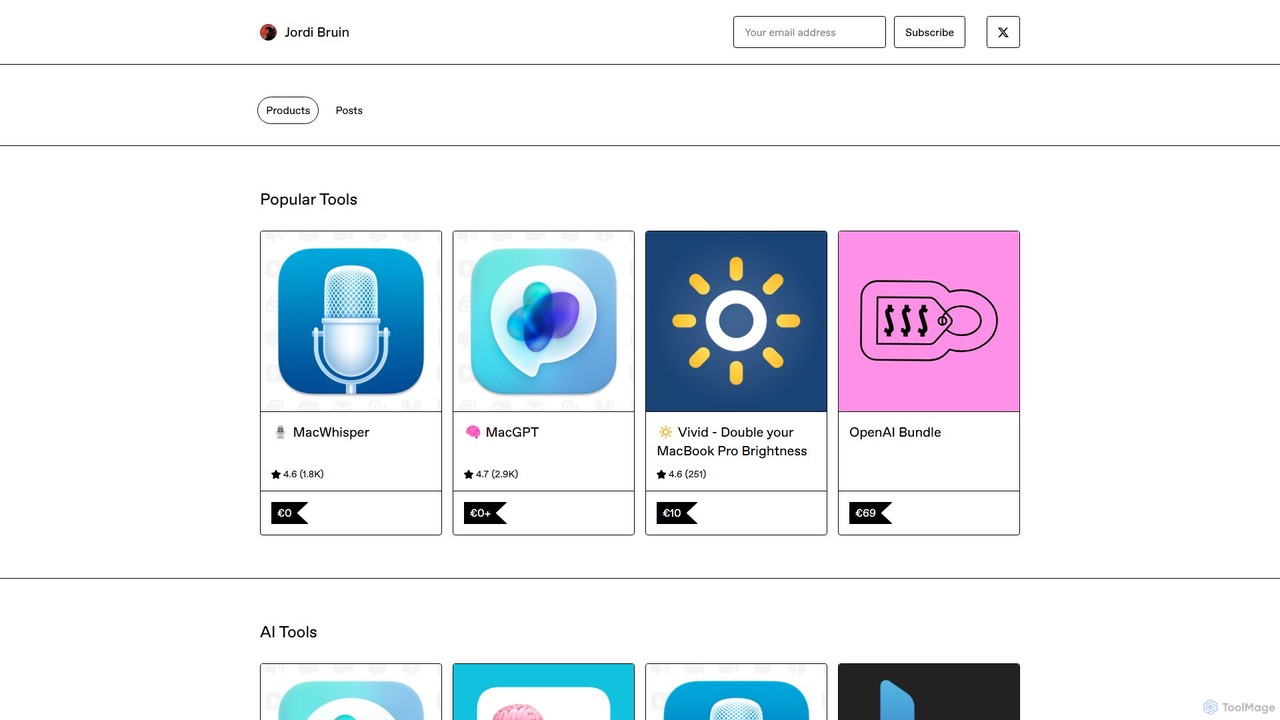The height and width of the screenshot is (720, 1280).
Task: Open the MacWhisper product thumbnail in Popular Tools
Action: coord(351,321)
